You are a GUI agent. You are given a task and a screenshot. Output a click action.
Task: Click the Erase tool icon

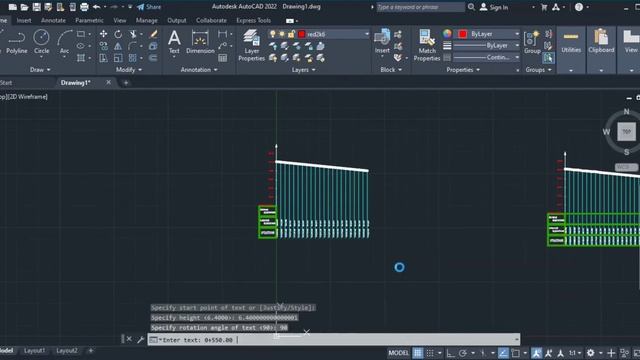(x=153, y=34)
